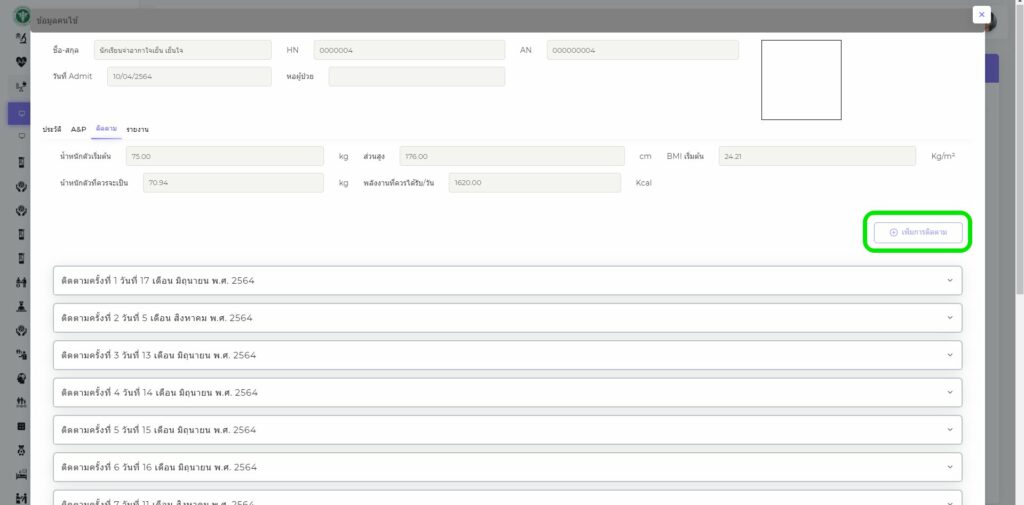
Task: Click the เพิ่มการติดตาม button
Action: pyautogui.click(x=918, y=232)
